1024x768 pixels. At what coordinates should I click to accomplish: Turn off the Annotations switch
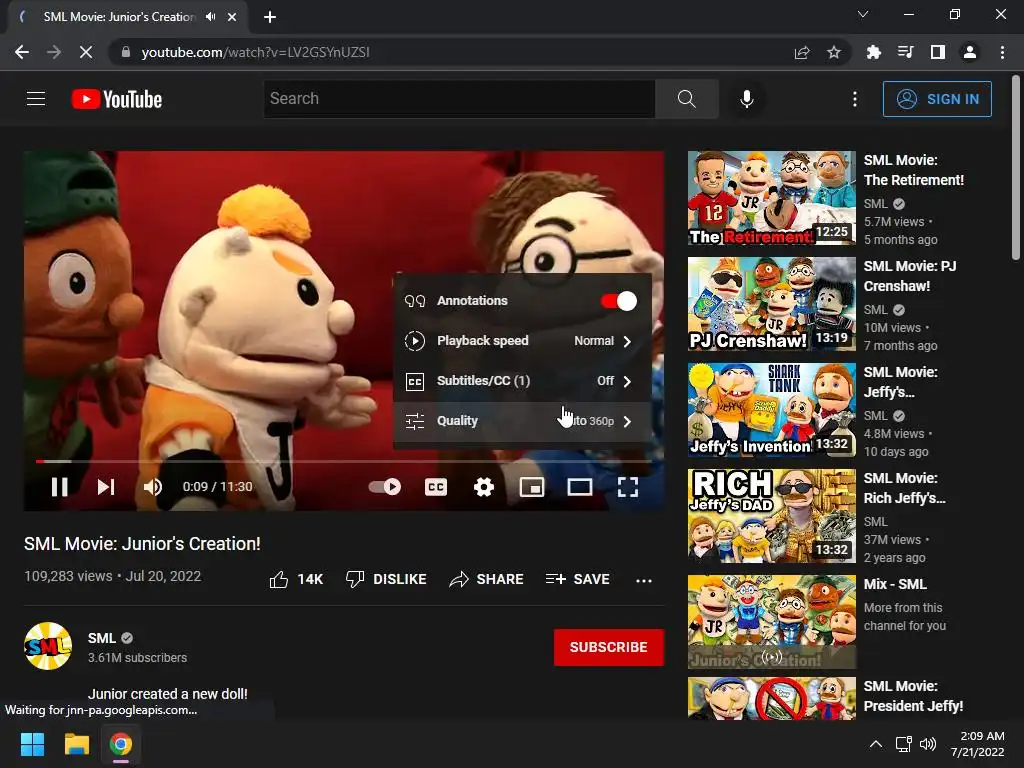click(x=618, y=301)
